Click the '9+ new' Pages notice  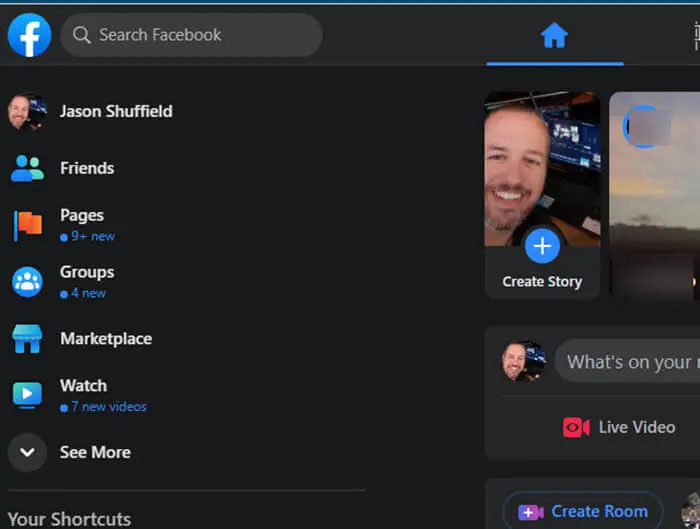tap(88, 236)
